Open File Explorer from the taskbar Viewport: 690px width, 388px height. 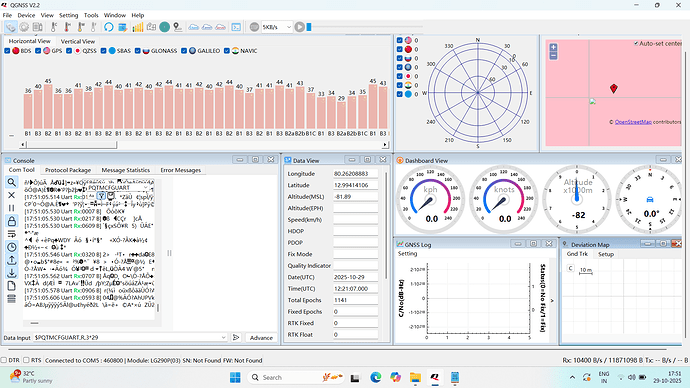pos(415,377)
